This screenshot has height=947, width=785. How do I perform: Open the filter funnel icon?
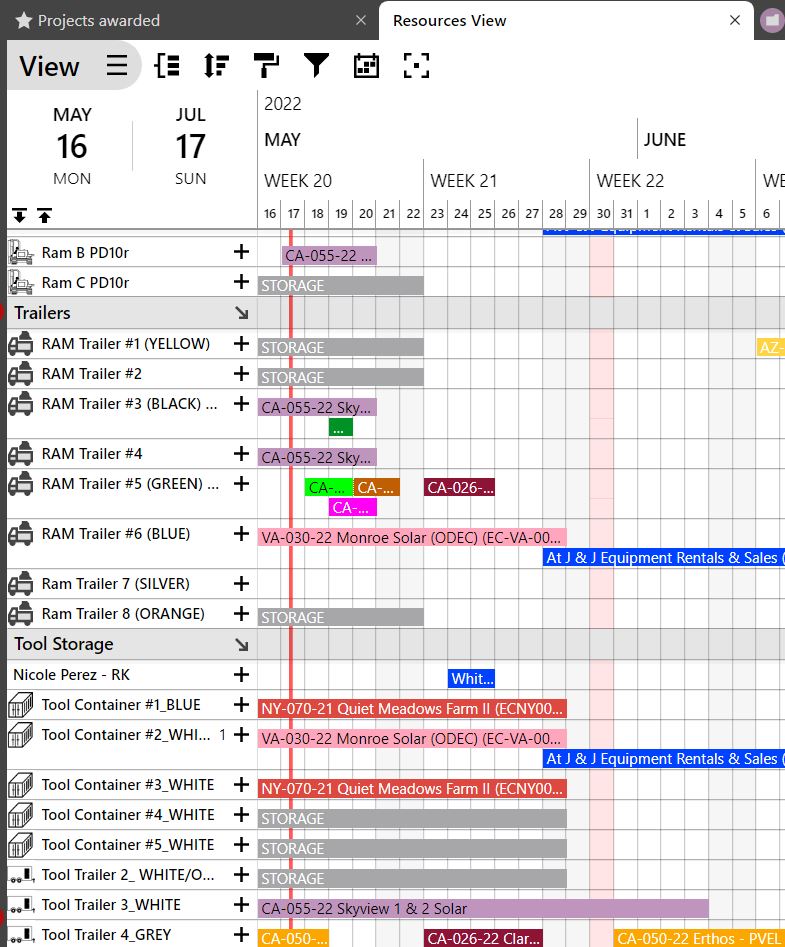[316, 65]
